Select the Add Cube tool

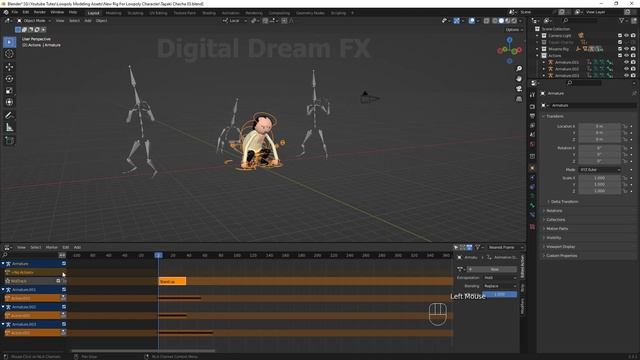(x=9, y=140)
